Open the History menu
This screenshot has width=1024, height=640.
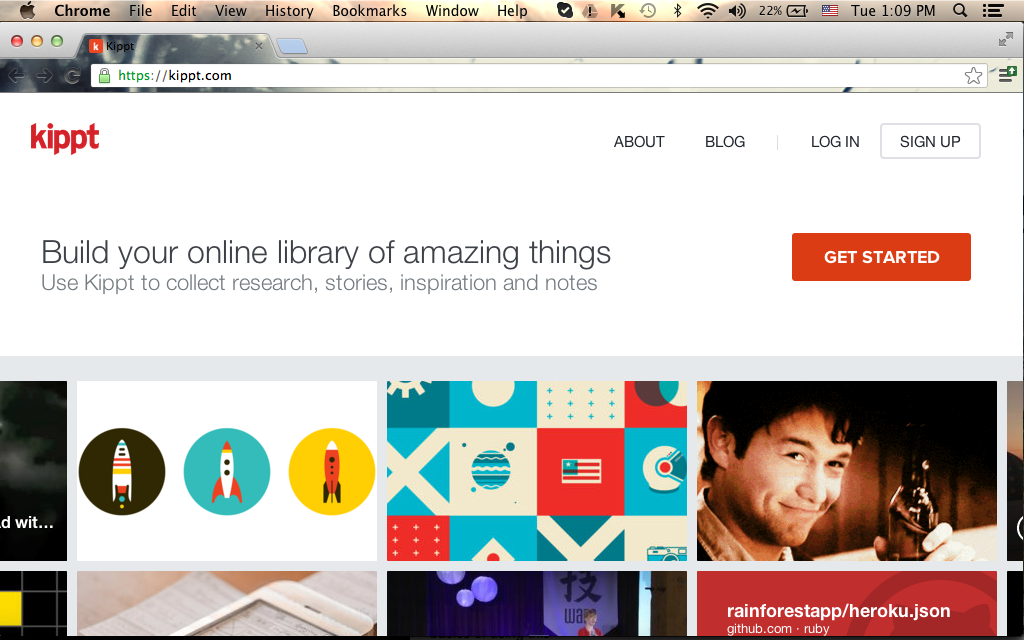289,10
